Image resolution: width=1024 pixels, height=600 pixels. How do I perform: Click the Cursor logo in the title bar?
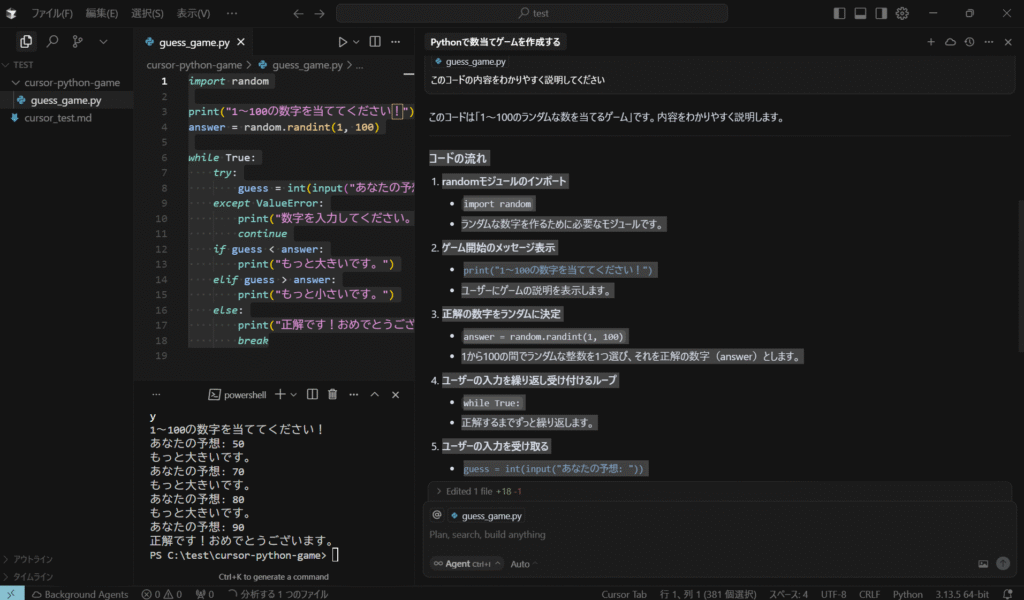click(11, 13)
